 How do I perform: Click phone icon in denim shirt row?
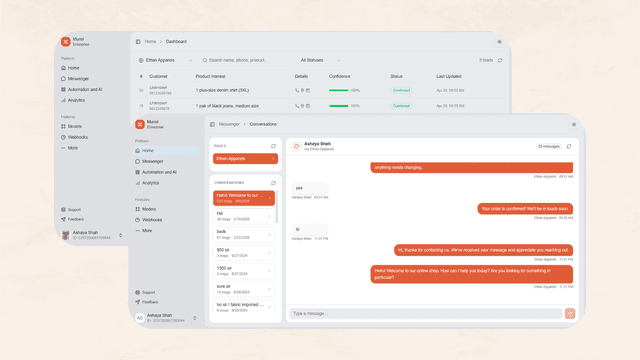(297, 90)
